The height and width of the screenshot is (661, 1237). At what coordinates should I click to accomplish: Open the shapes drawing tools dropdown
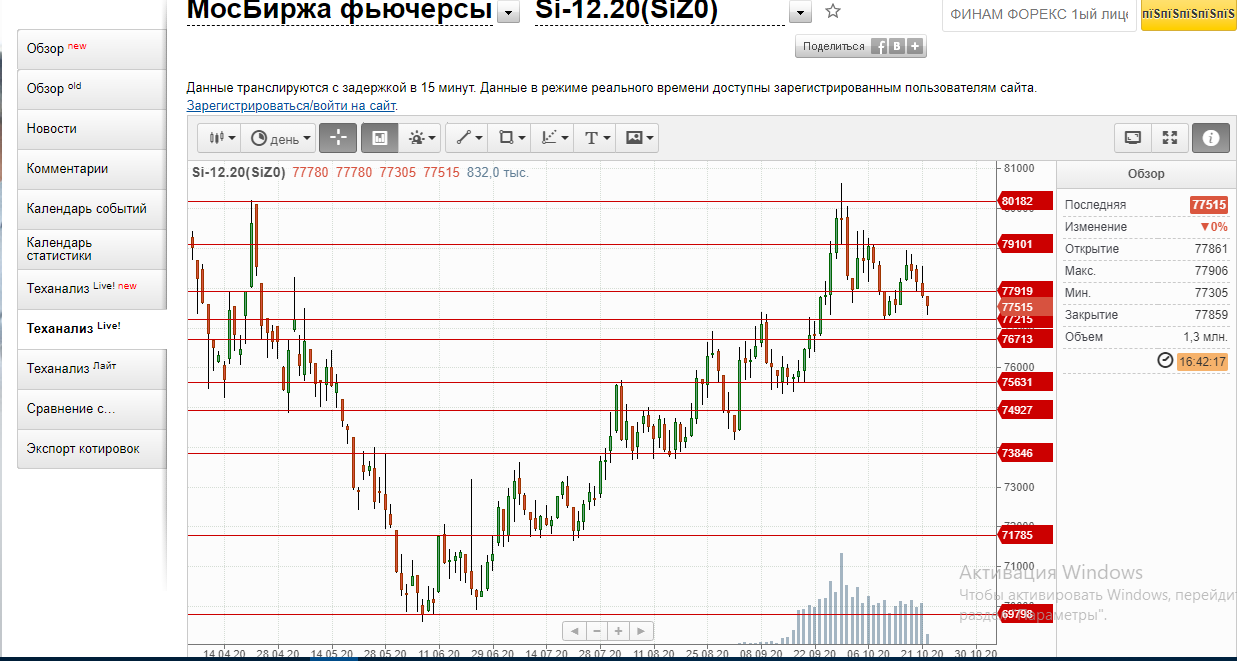pos(509,138)
